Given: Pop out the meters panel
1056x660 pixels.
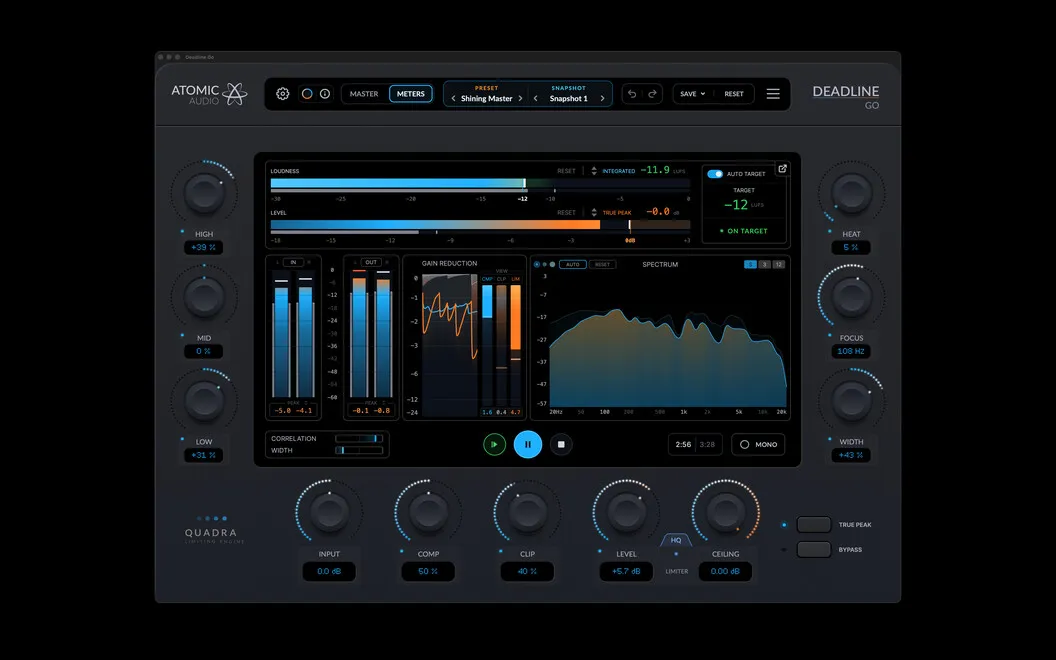Looking at the screenshot, I should [782, 168].
